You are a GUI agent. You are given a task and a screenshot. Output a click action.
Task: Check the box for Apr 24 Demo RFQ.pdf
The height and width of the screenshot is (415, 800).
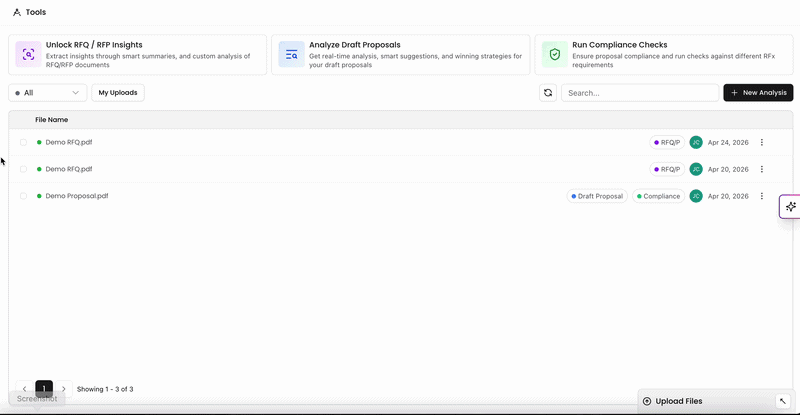(x=23, y=142)
